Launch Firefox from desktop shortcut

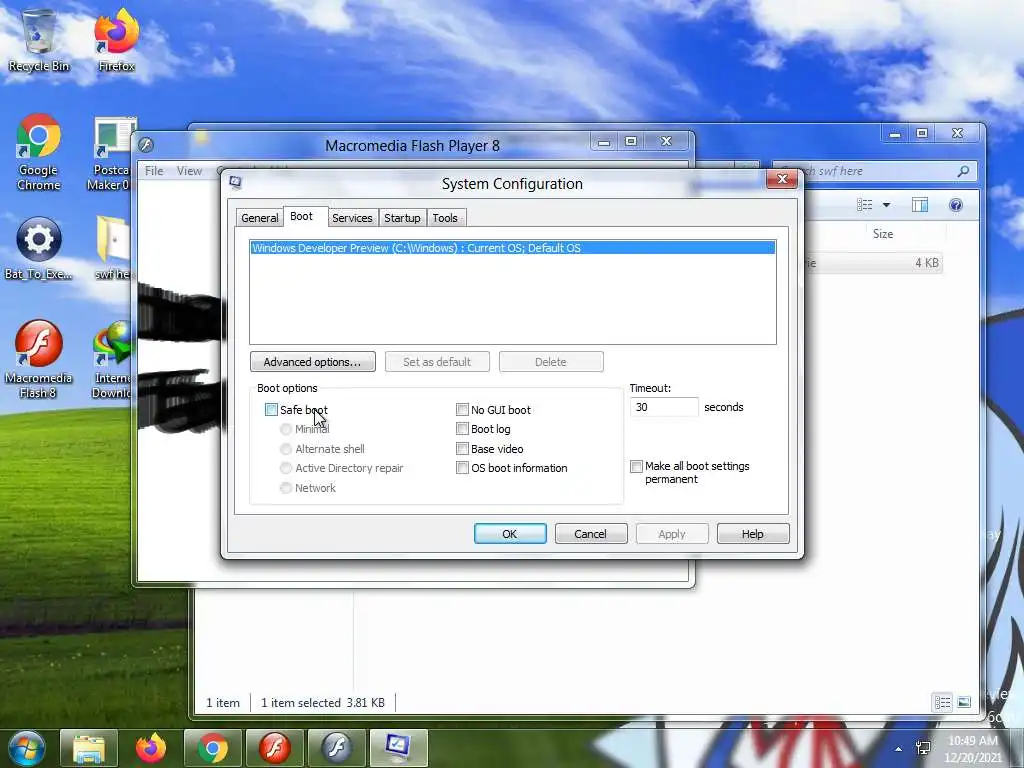116,40
